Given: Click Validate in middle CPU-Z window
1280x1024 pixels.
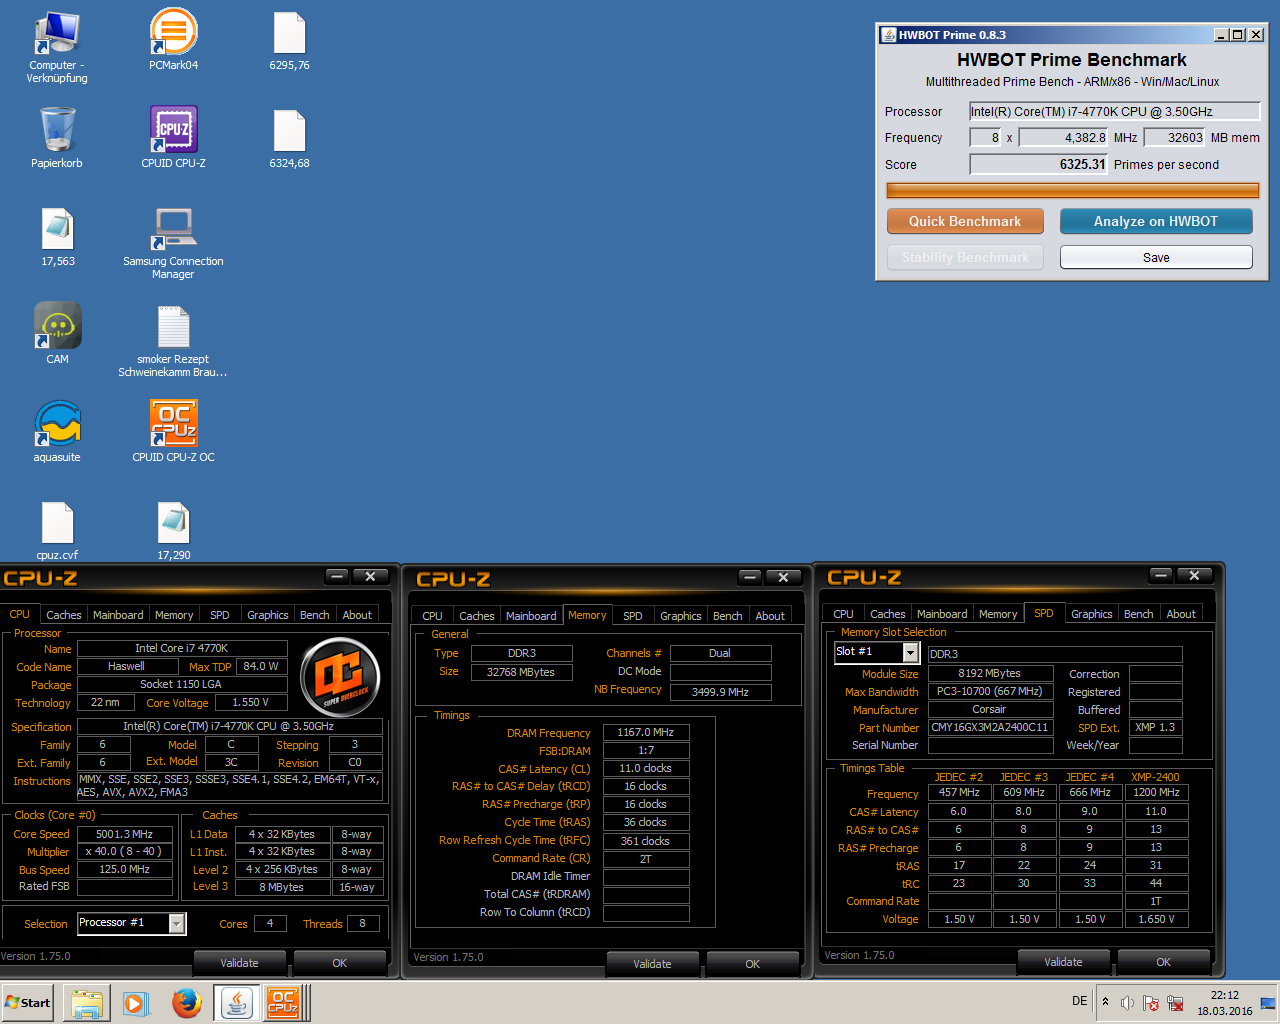Looking at the screenshot, I should pos(653,964).
